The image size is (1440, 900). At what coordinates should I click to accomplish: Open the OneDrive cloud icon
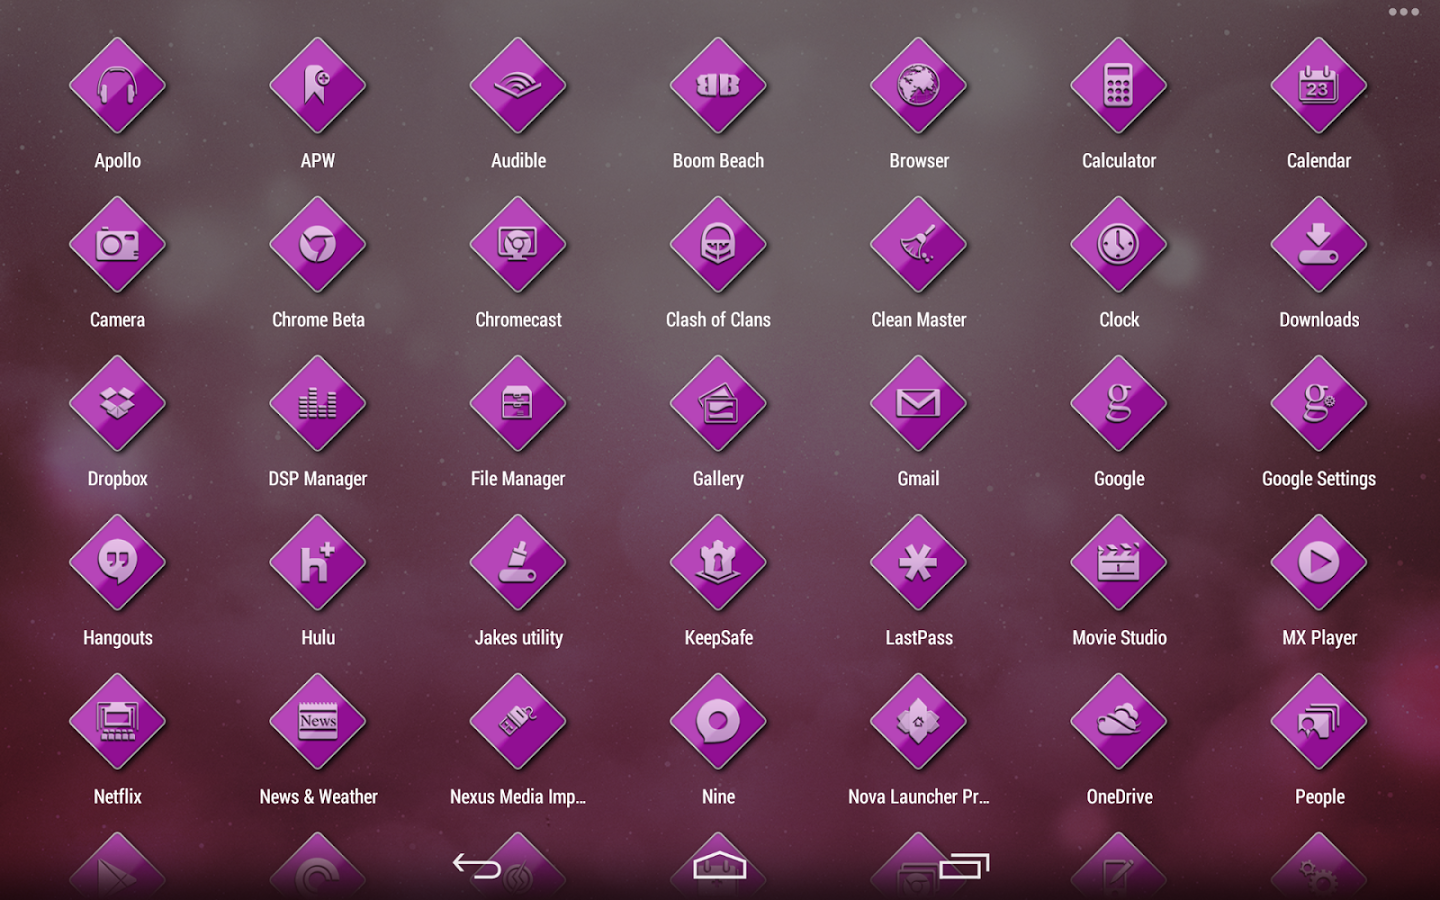tap(1119, 722)
